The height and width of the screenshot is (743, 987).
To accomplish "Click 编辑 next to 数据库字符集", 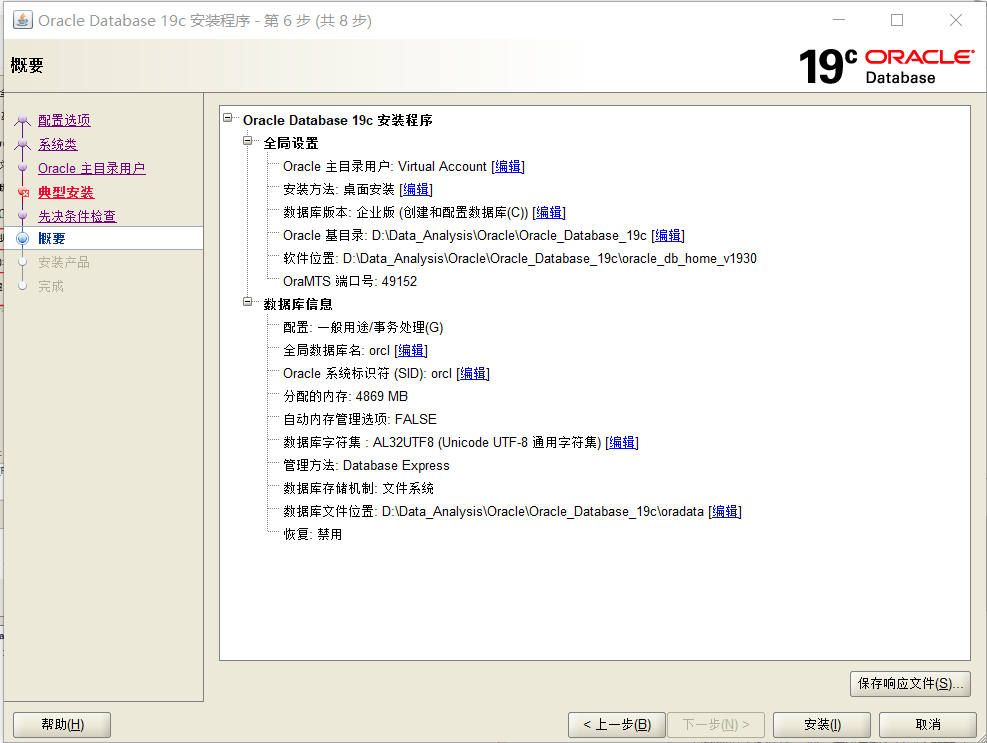I will point(621,442).
